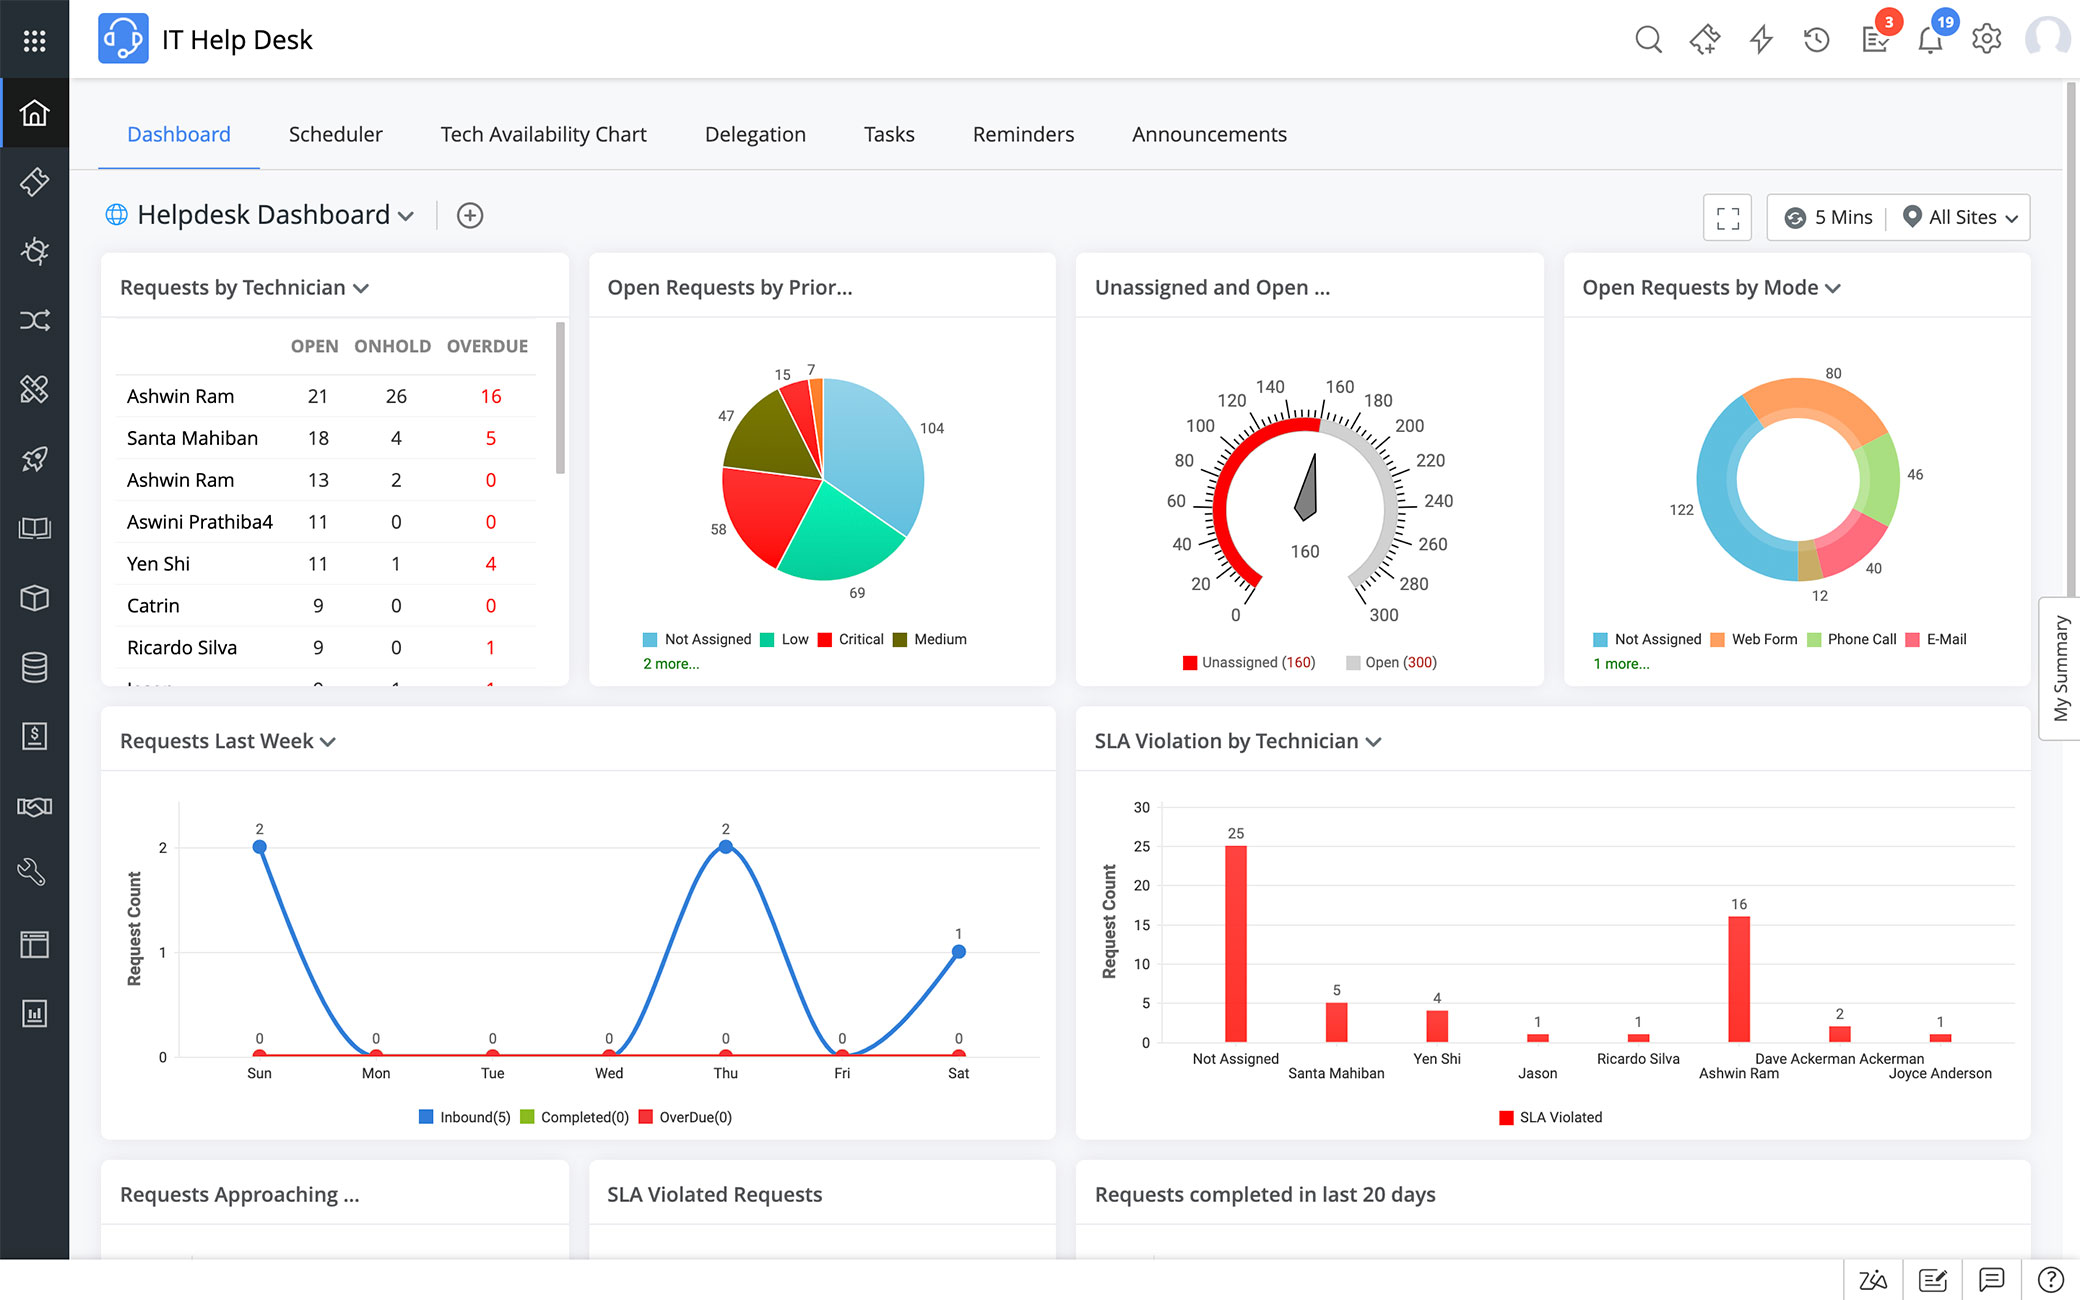Screen dimensions: 2080x1300
Task: Open notifications bell showing 19 alerts
Action: pos(1930,40)
